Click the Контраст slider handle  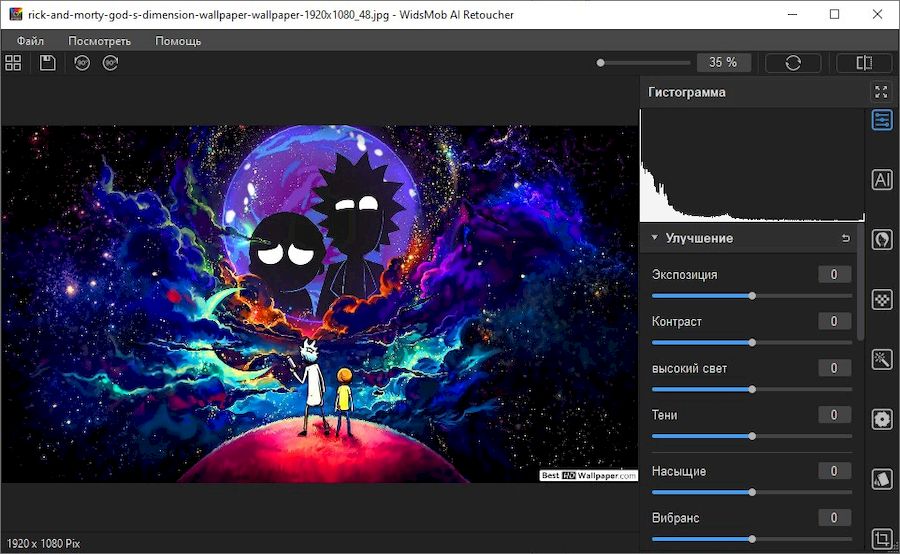[x=752, y=343]
